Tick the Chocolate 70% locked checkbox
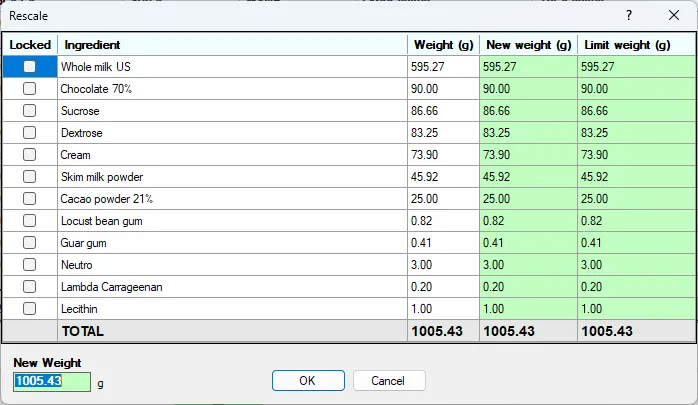 29,89
